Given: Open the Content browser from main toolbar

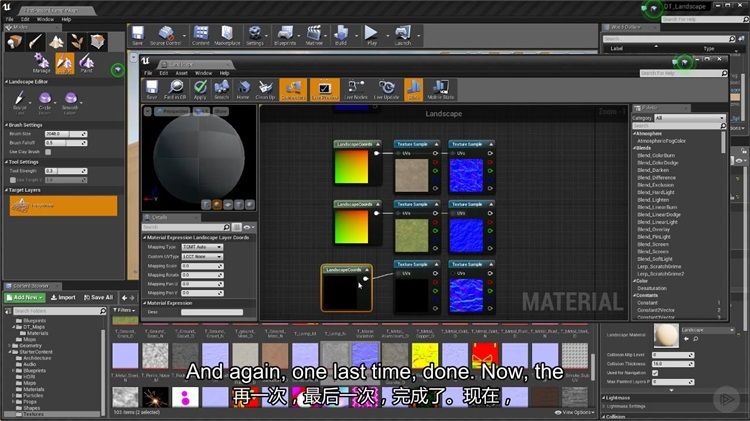Looking at the screenshot, I should tap(201, 36).
